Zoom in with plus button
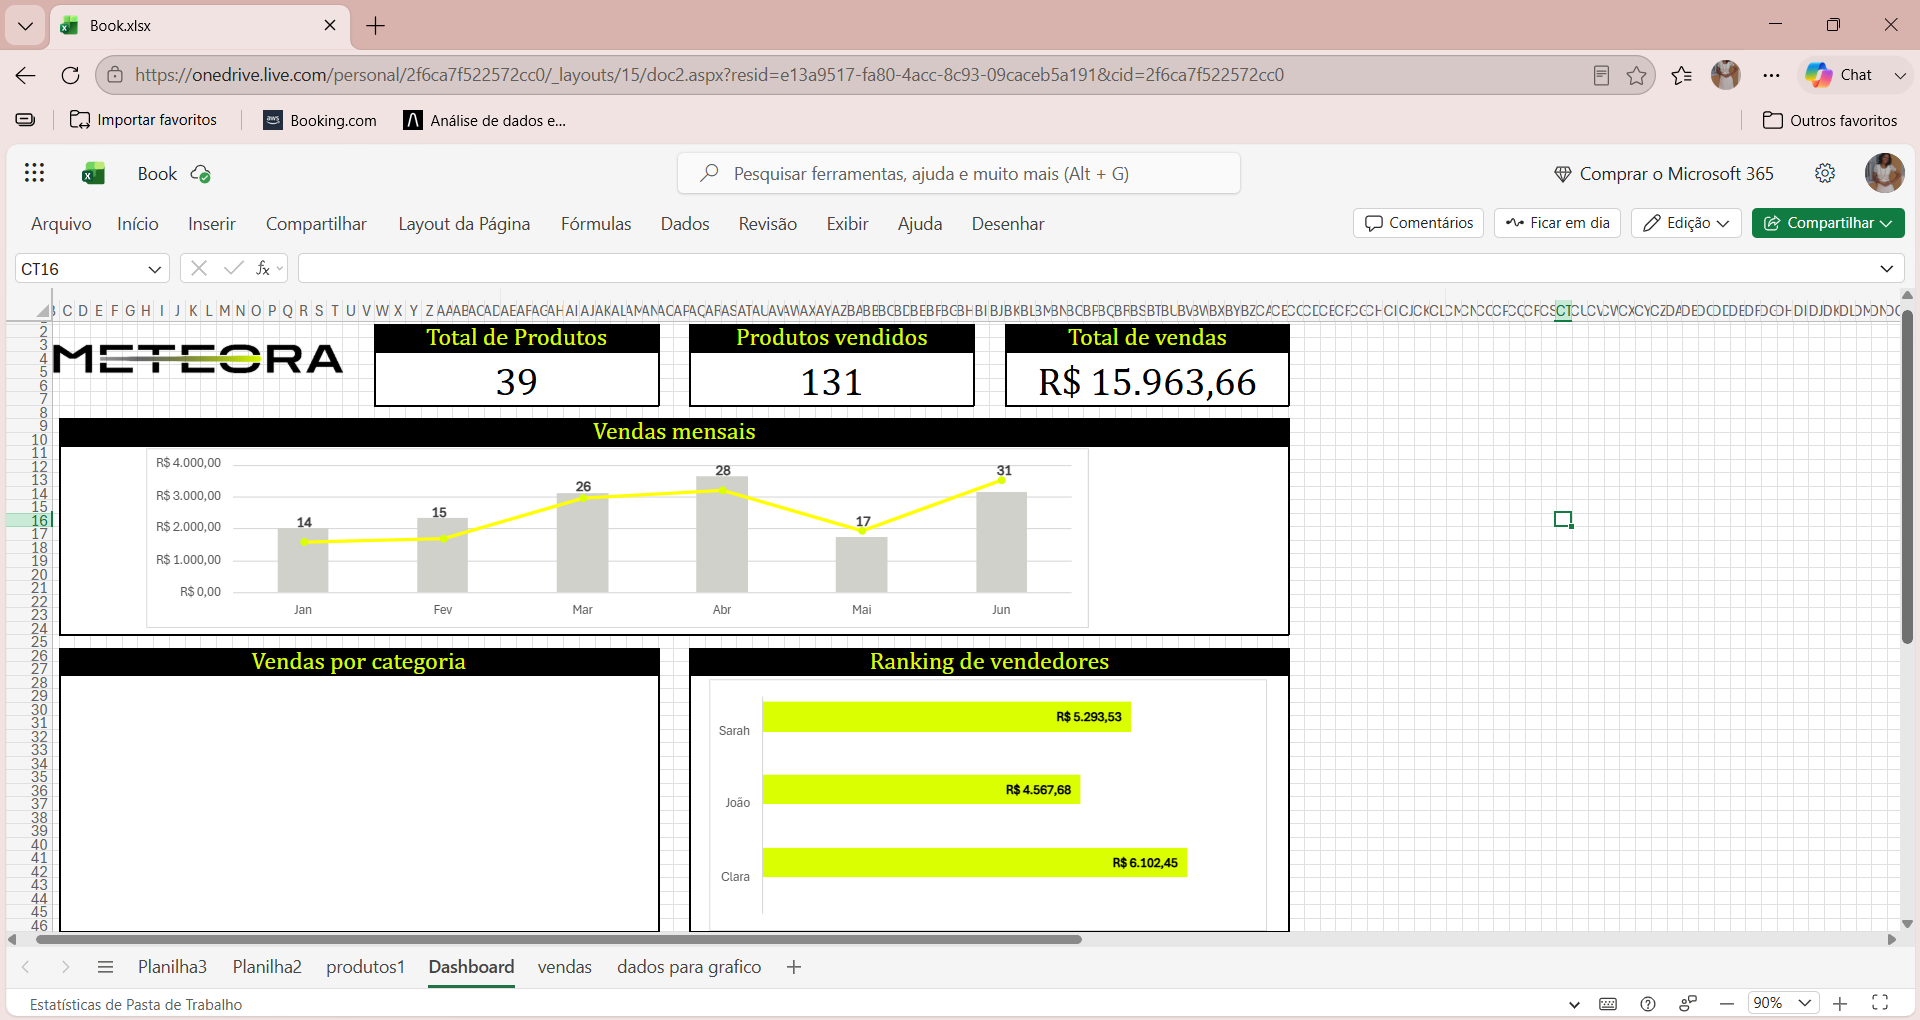 coord(1840,1003)
